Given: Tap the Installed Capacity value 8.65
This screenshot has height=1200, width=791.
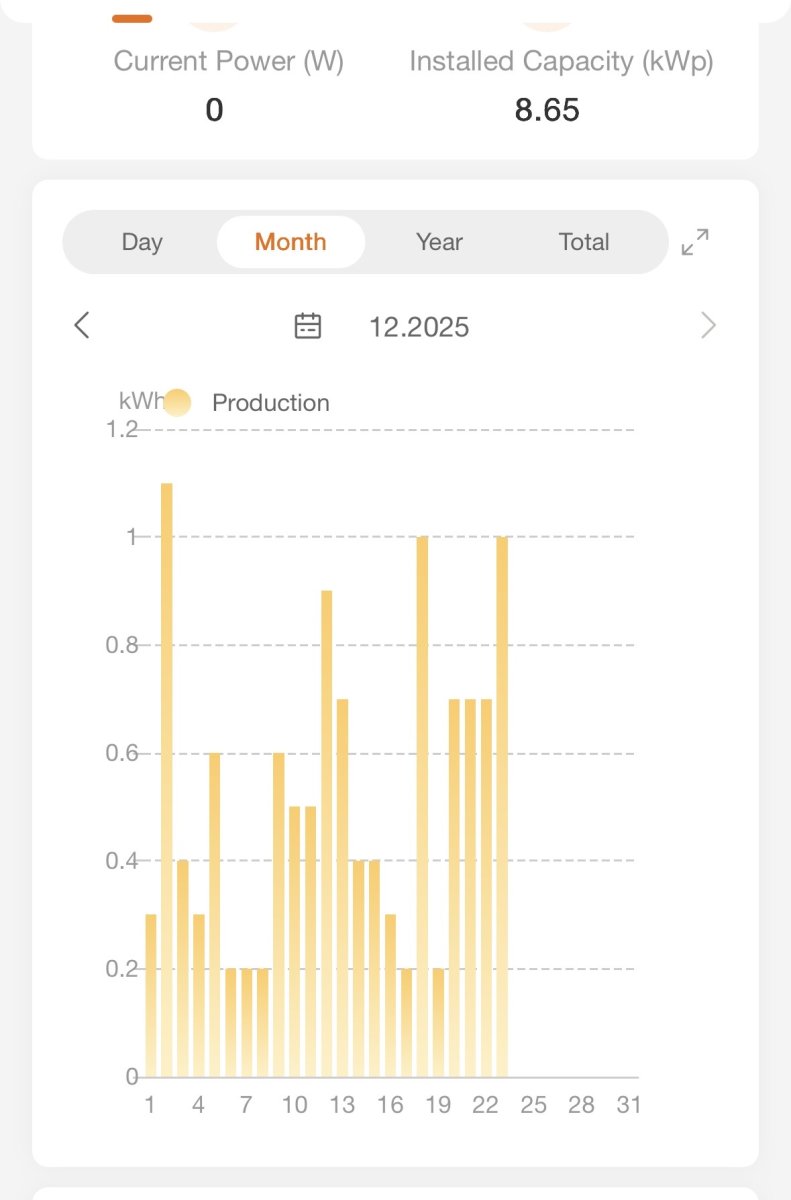Looking at the screenshot, I should [547, 110].
